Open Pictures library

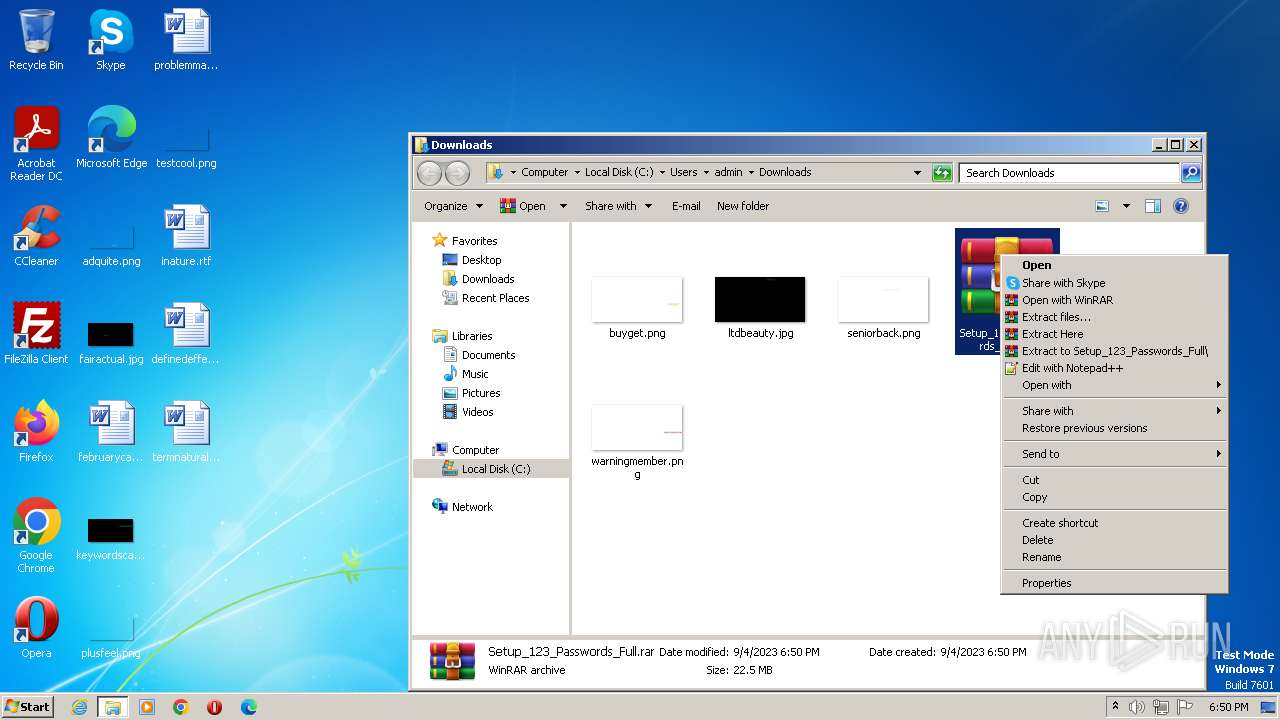(471, 393)
